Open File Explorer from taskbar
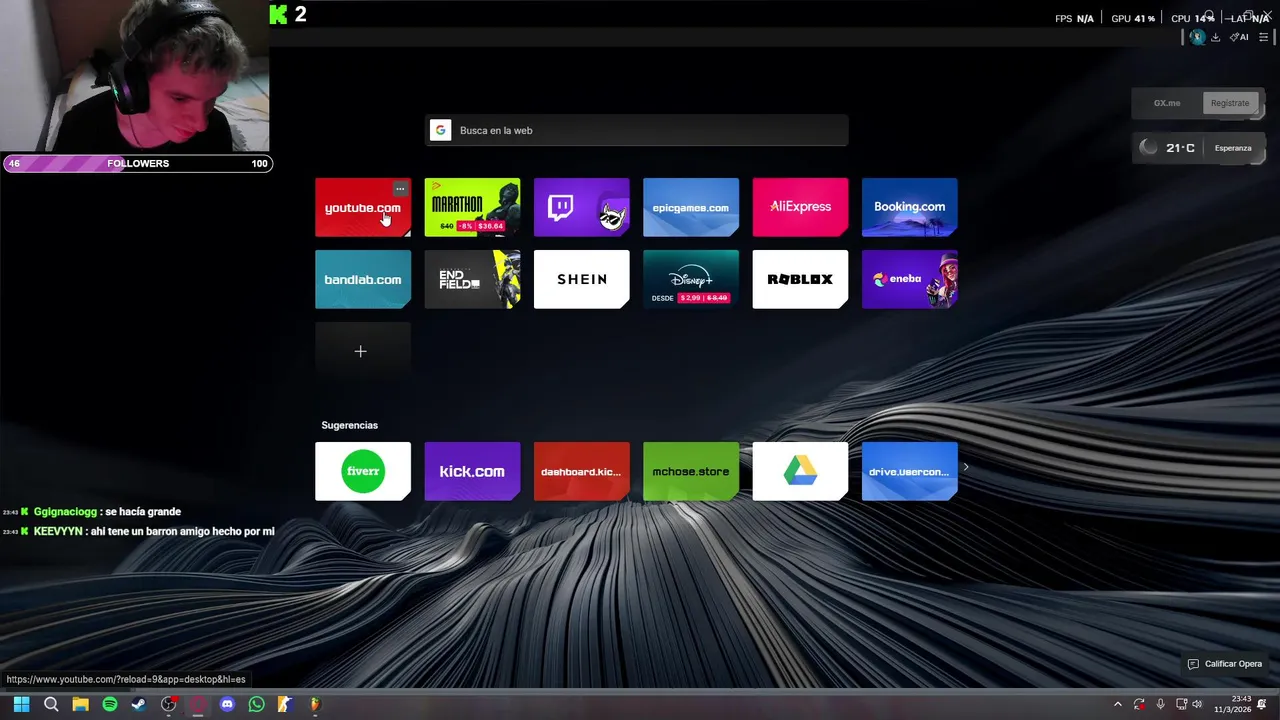 tap(80, 704)
